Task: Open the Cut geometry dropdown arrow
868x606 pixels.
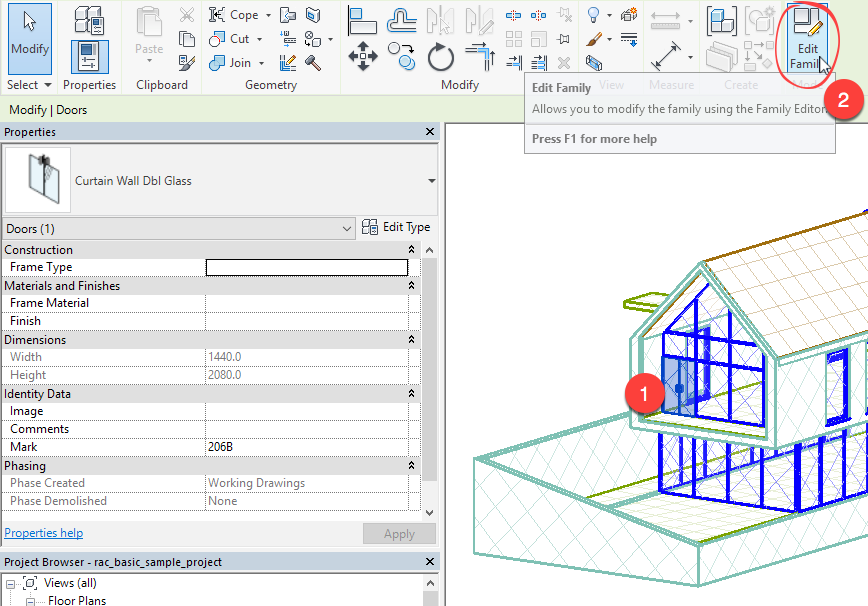Action: (x=259, y=39)
